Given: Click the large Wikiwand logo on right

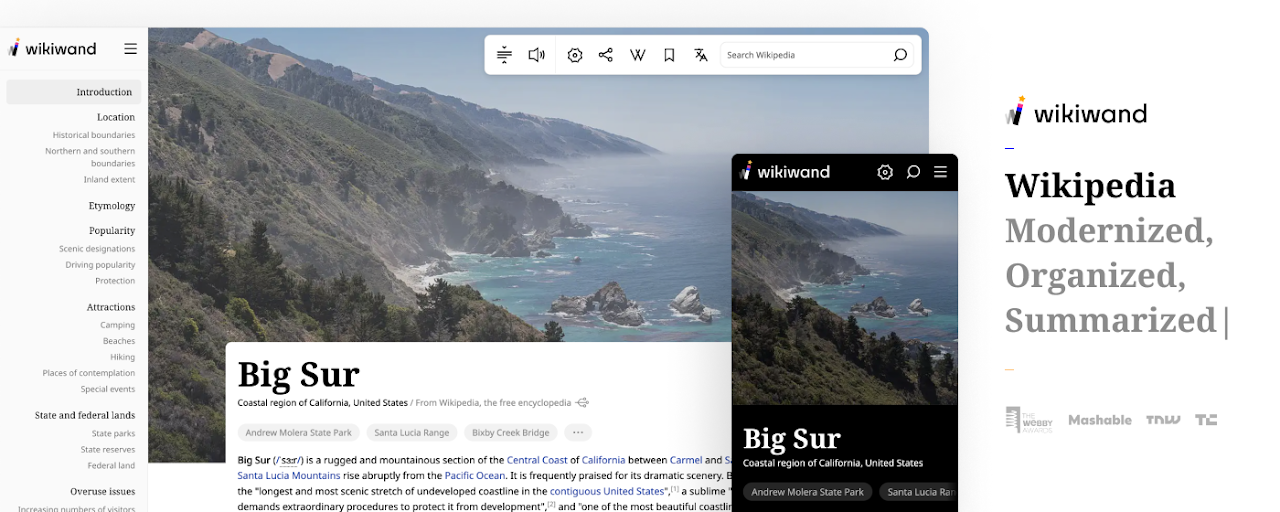Looking at the screenshot, I should point(1076,112).
